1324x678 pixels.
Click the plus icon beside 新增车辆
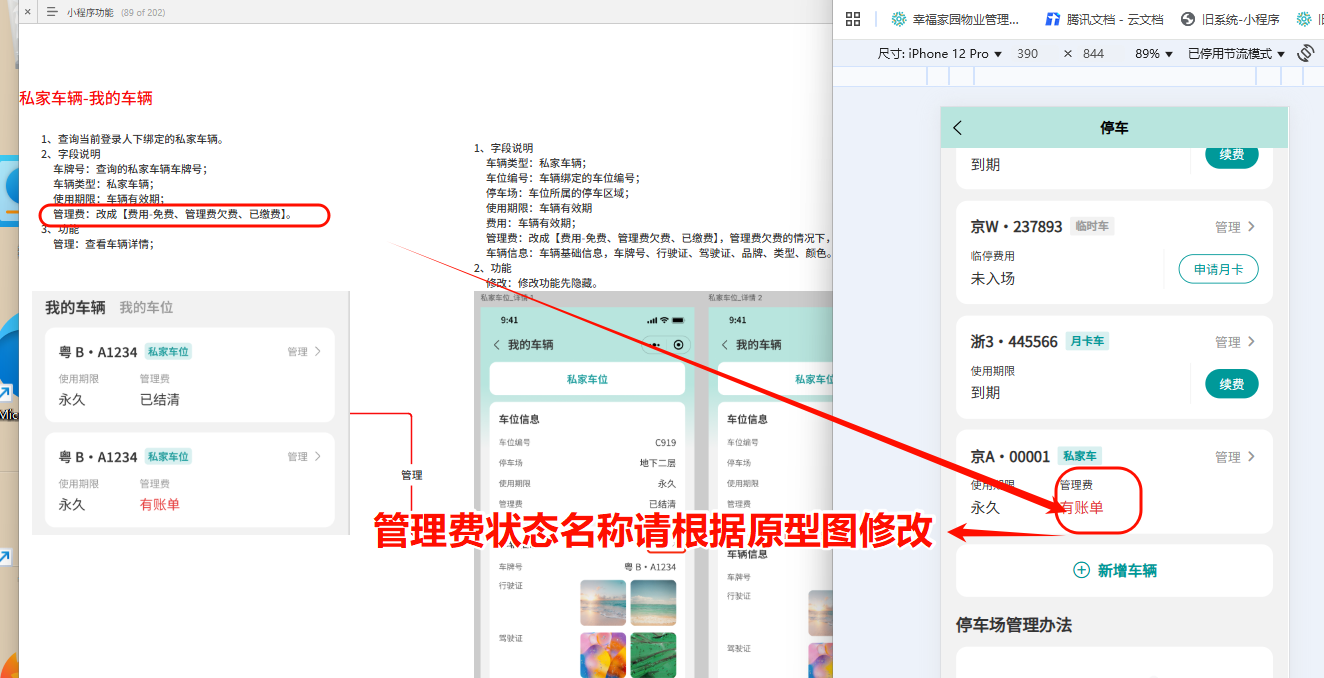(1081, 569)
